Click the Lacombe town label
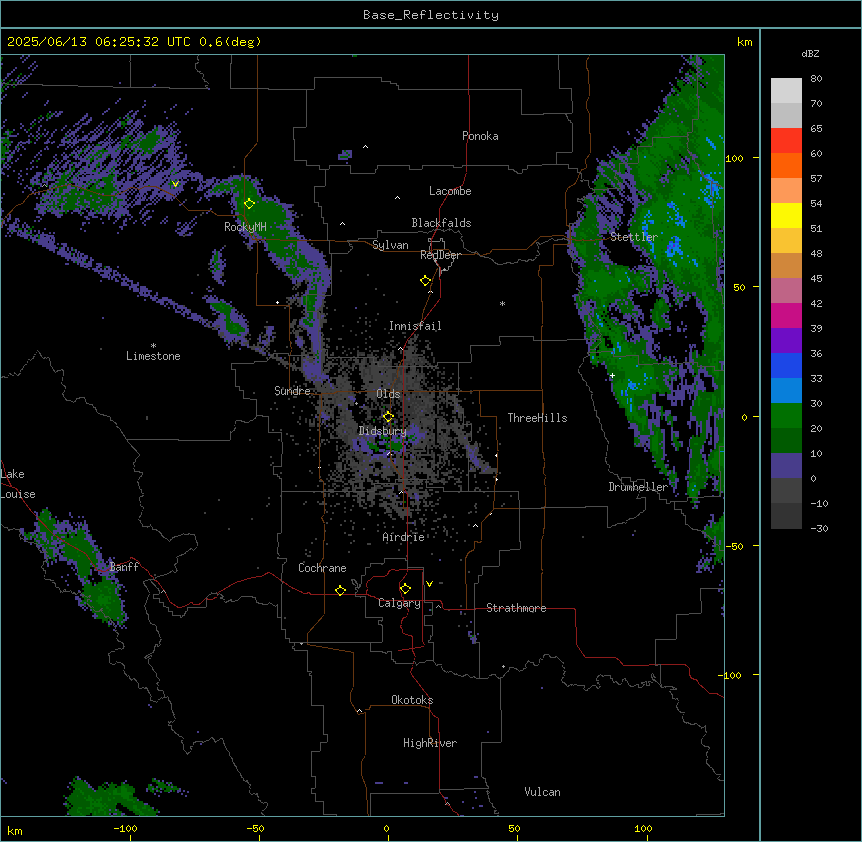862x842 pixels. (450, 191)
